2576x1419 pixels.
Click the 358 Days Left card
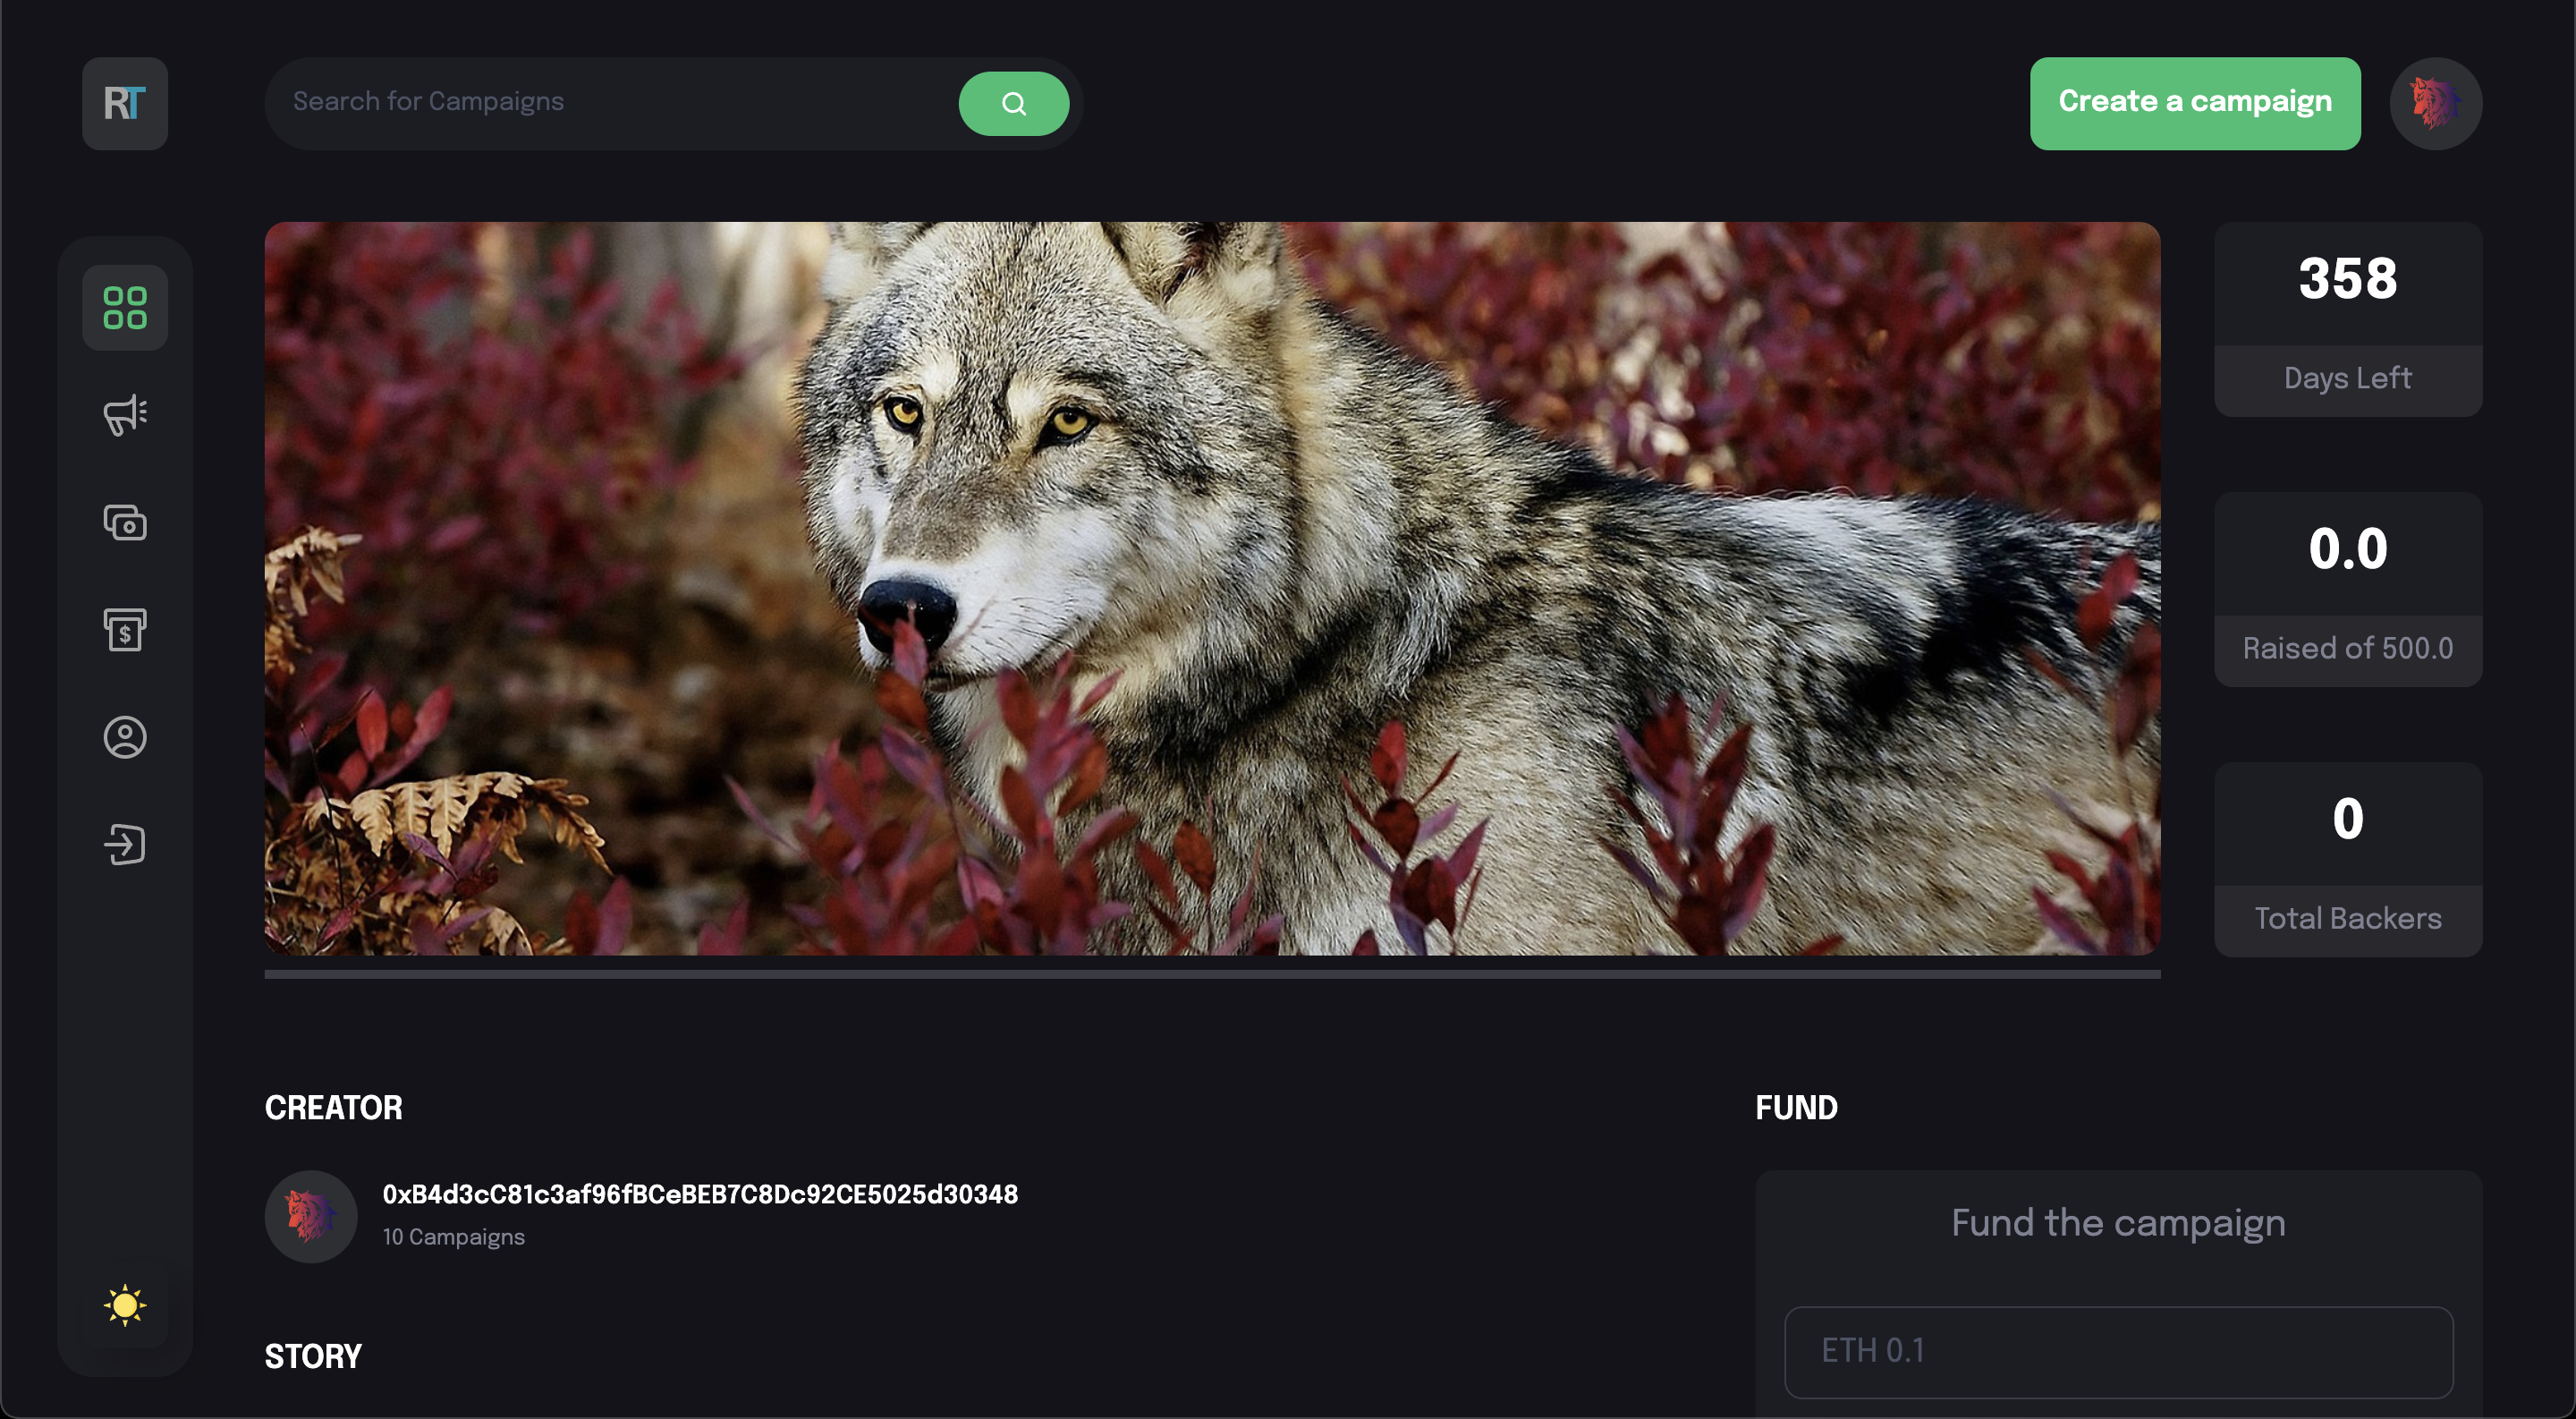tap(2347, 319)
